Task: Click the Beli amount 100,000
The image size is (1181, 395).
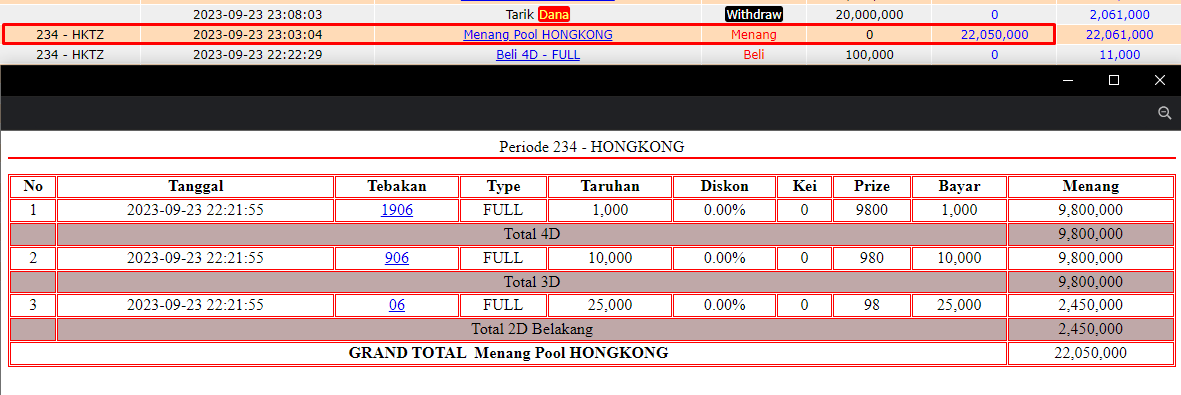Action: (869, 55)
